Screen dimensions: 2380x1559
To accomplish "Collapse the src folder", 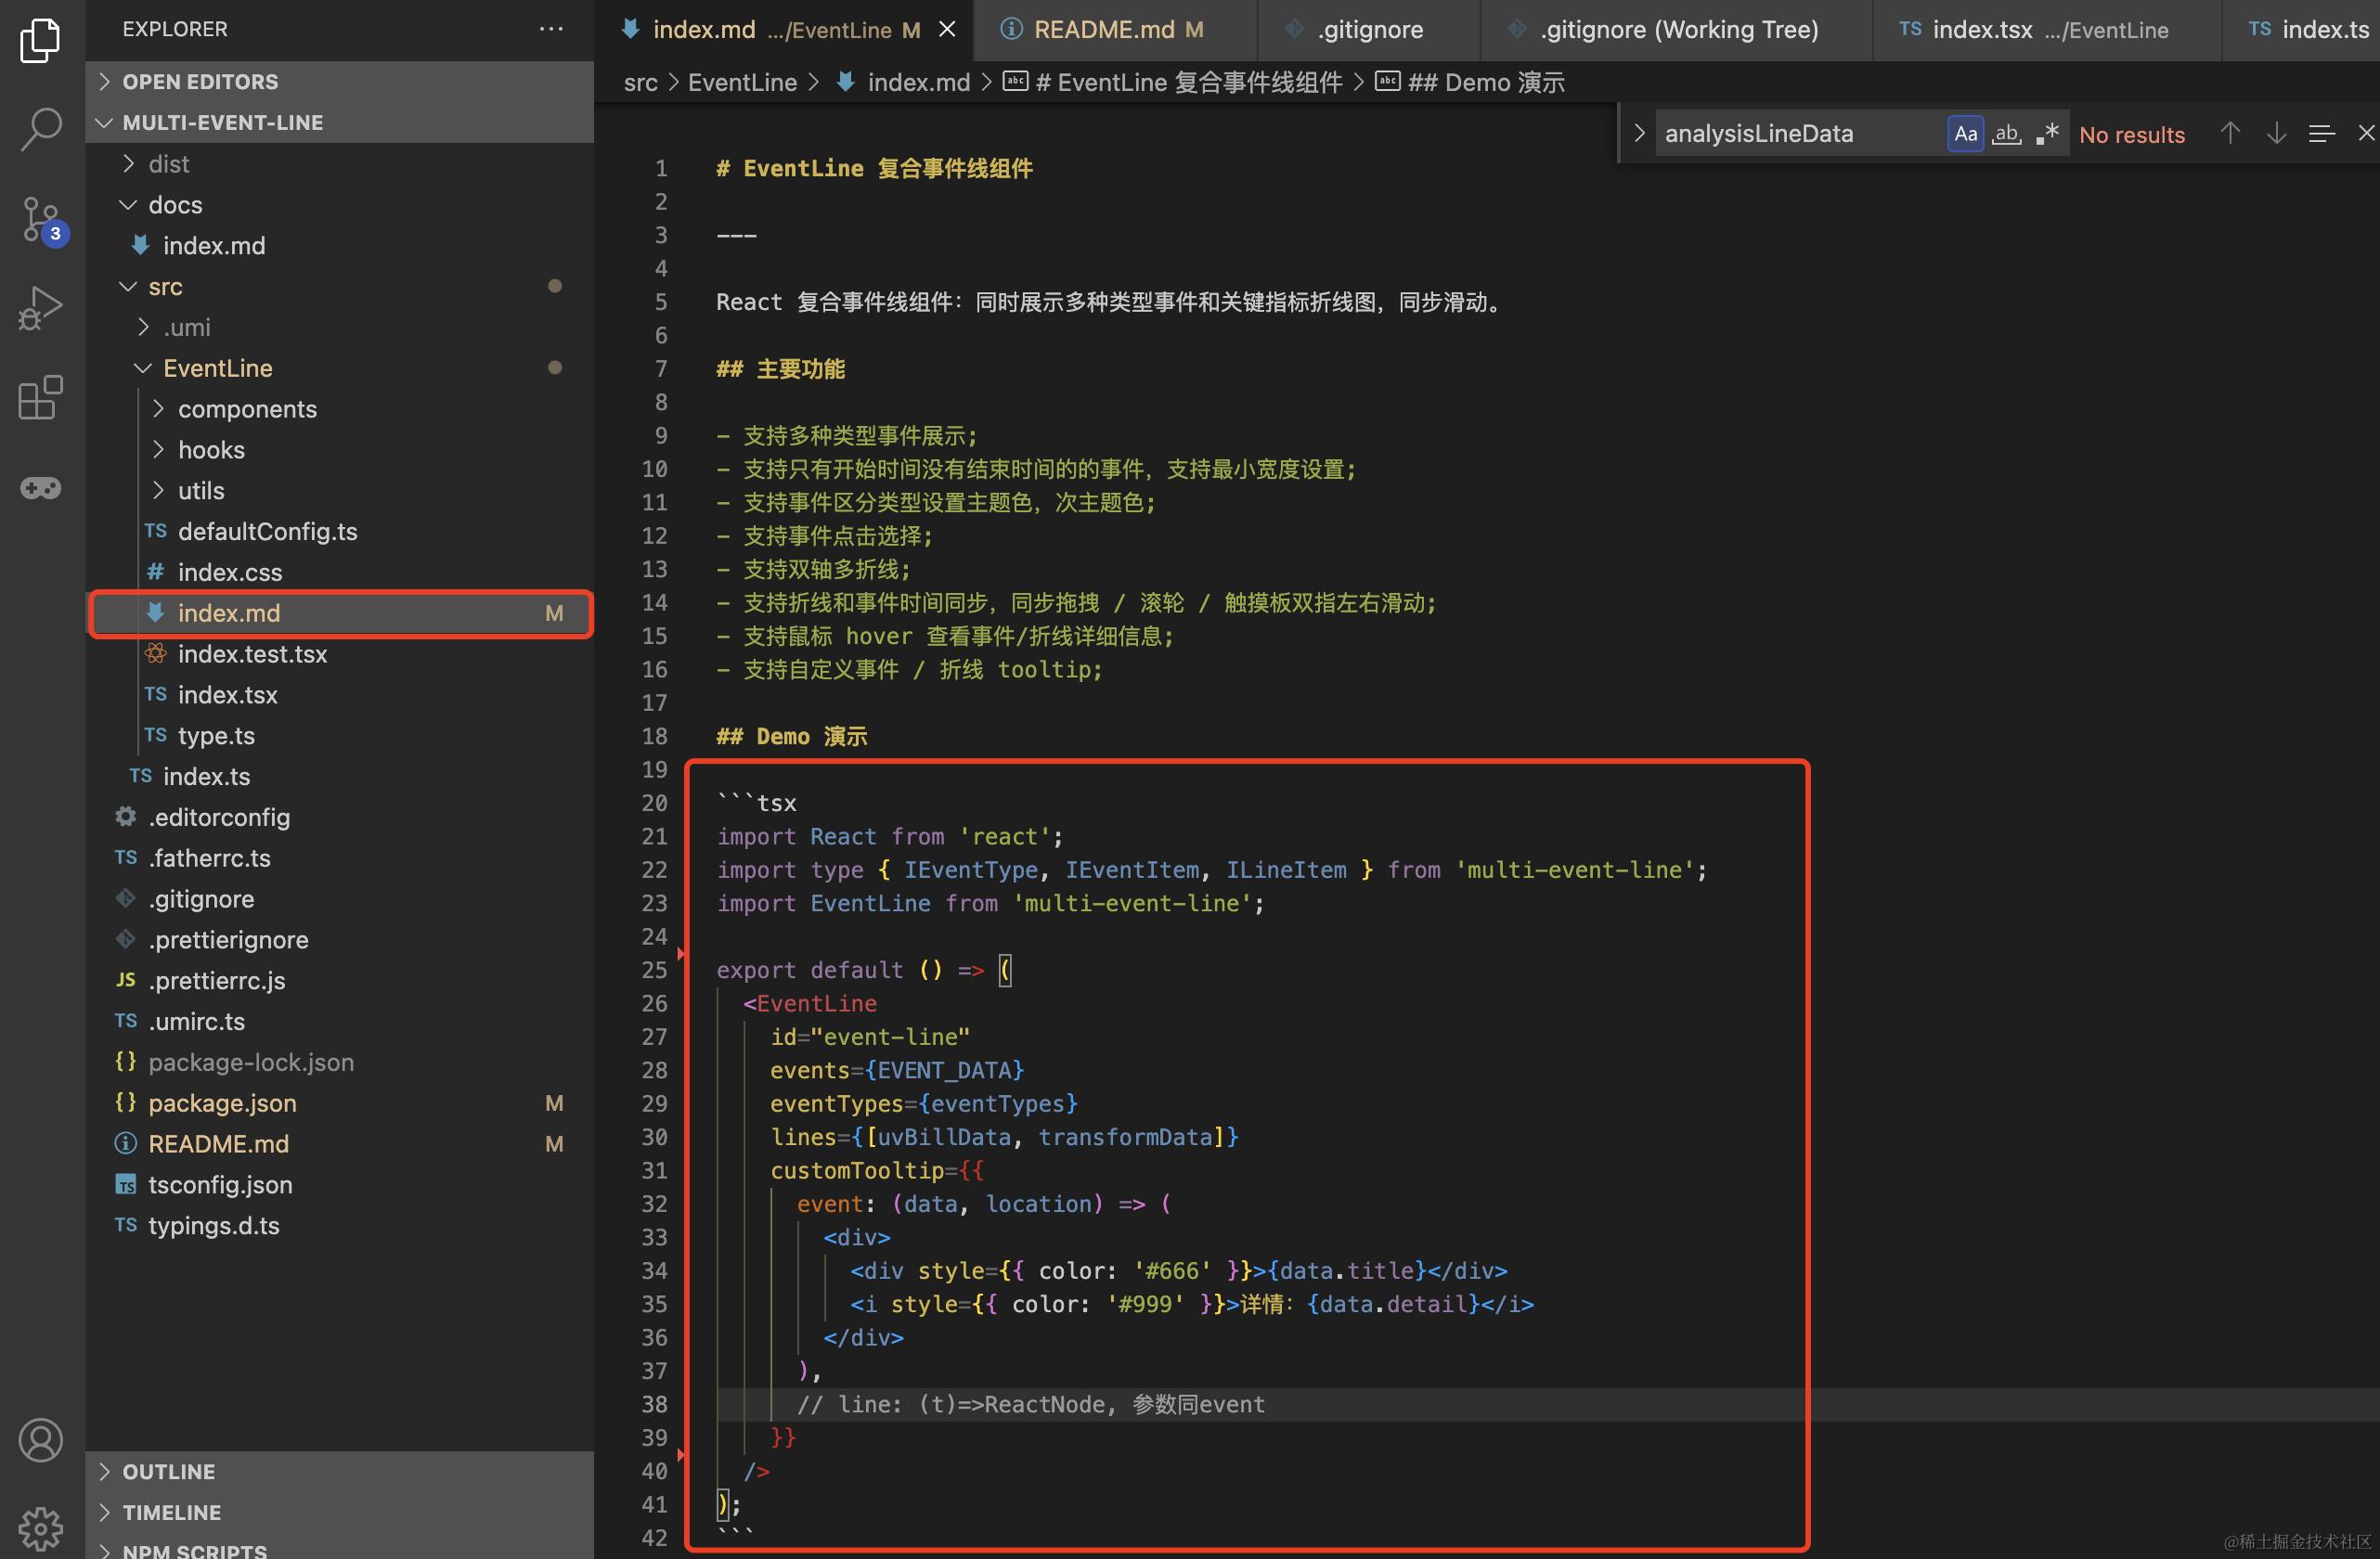I will [339, 286].
